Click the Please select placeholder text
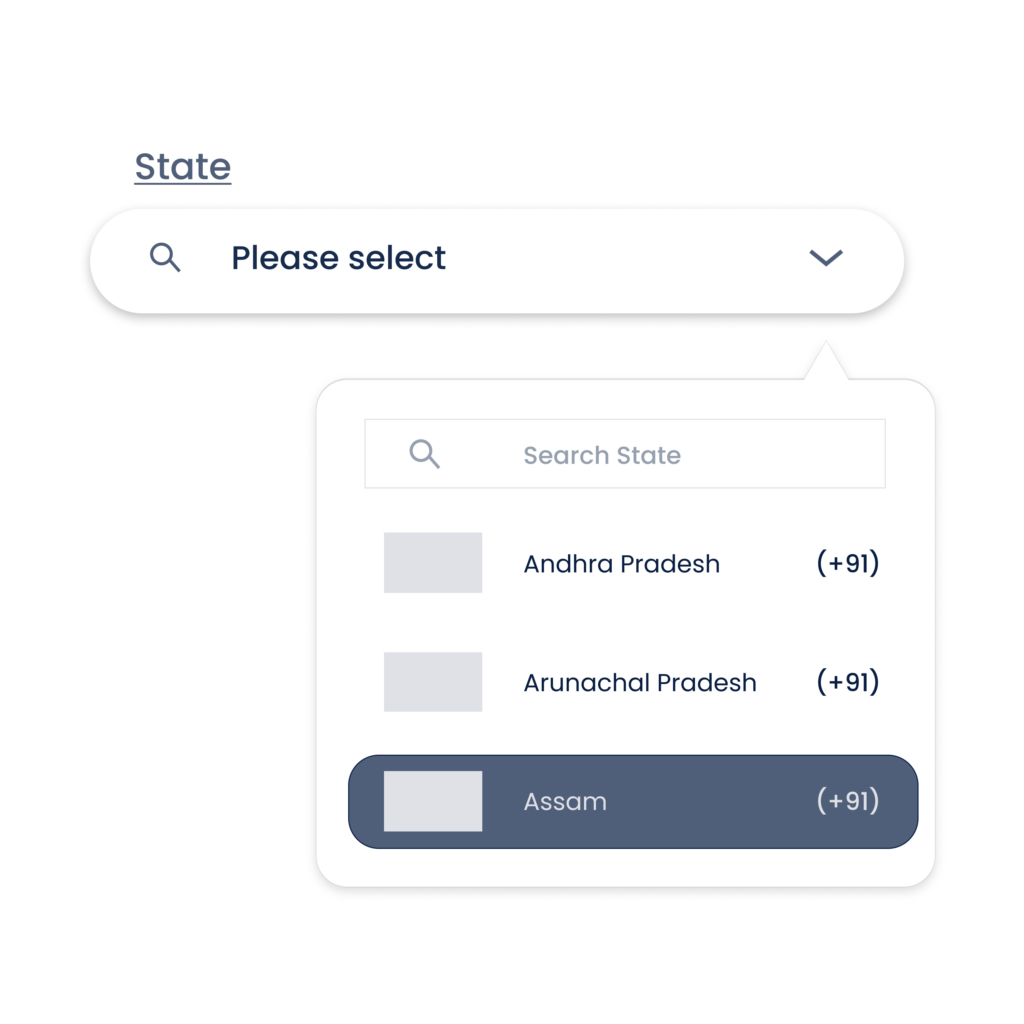The image size is (1024, 1024). (338, 258)
